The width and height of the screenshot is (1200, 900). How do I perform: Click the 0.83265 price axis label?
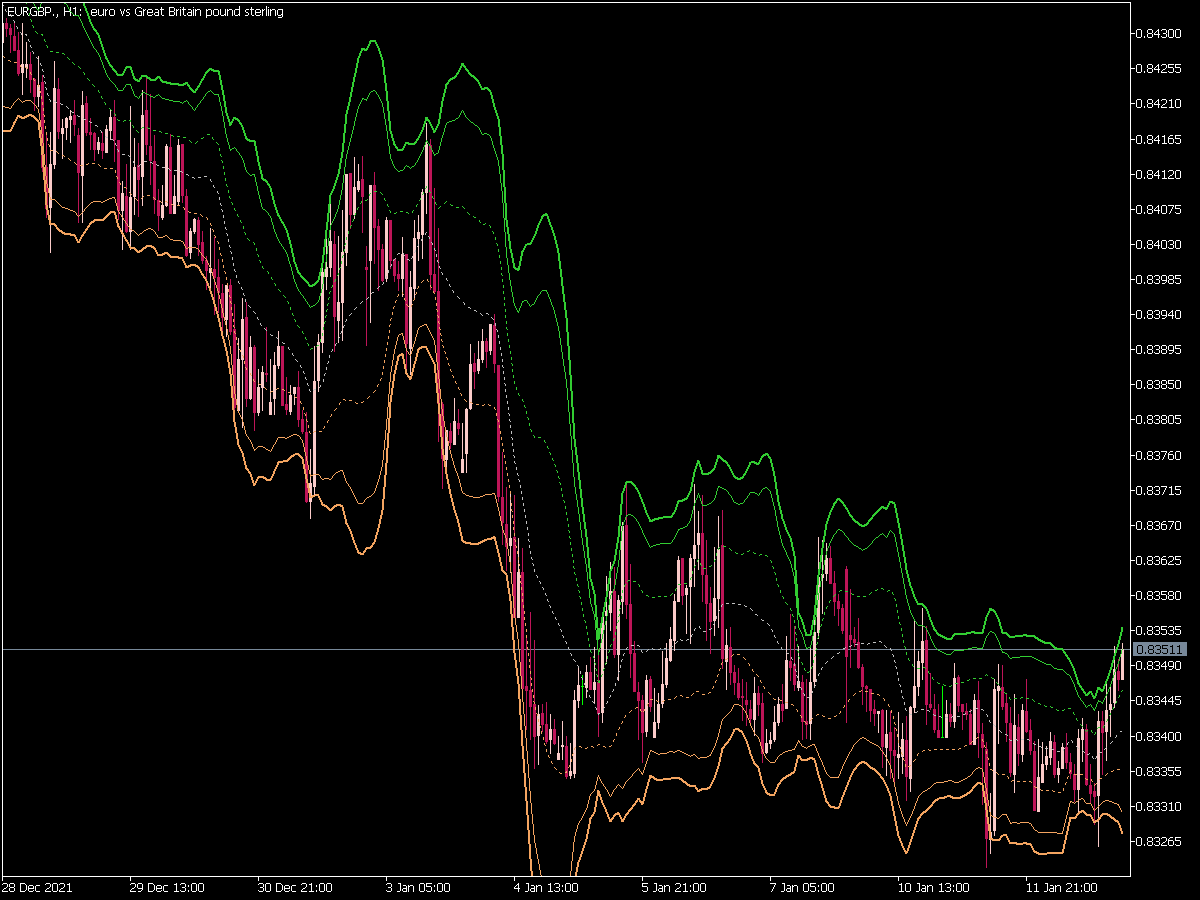tap(1160, 841)
